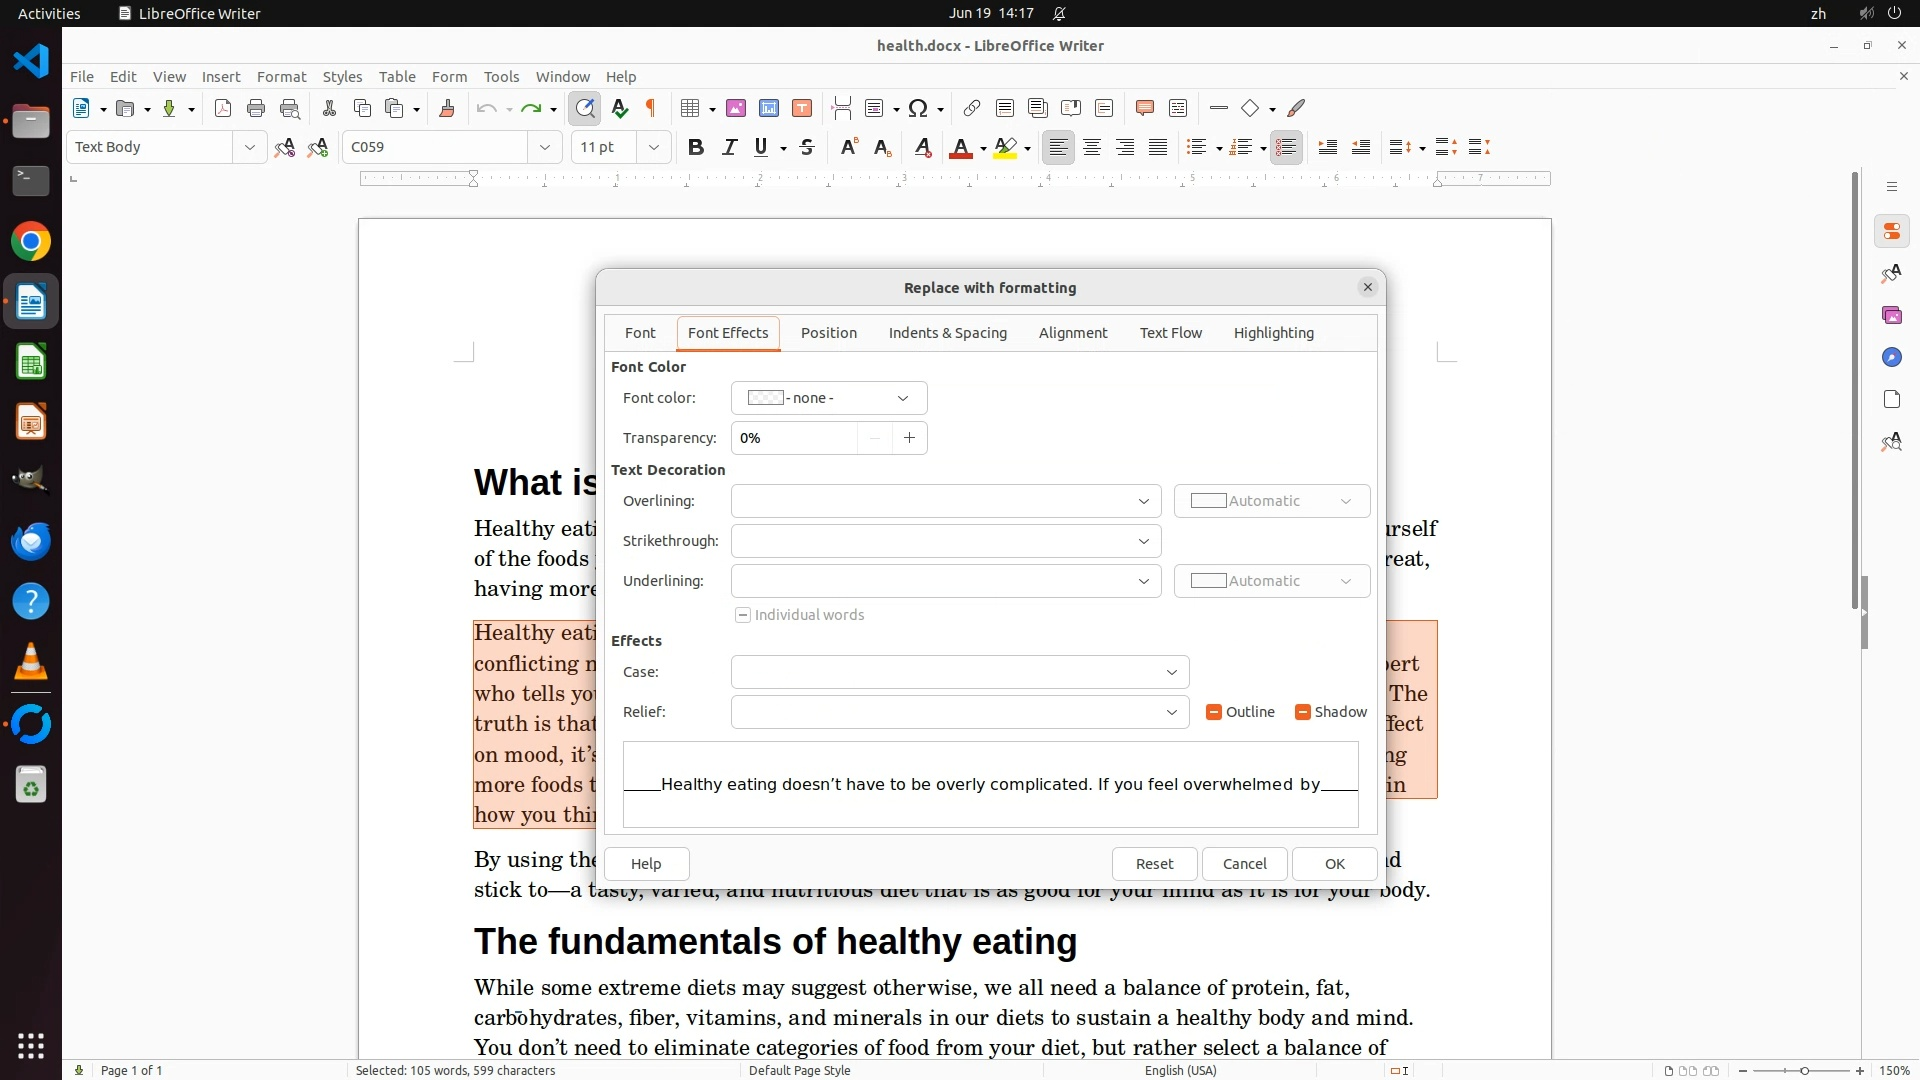Click the Justified alignment icon
The height and width of the screenshot is (1080, 1920).
(x=1158, y=148)
